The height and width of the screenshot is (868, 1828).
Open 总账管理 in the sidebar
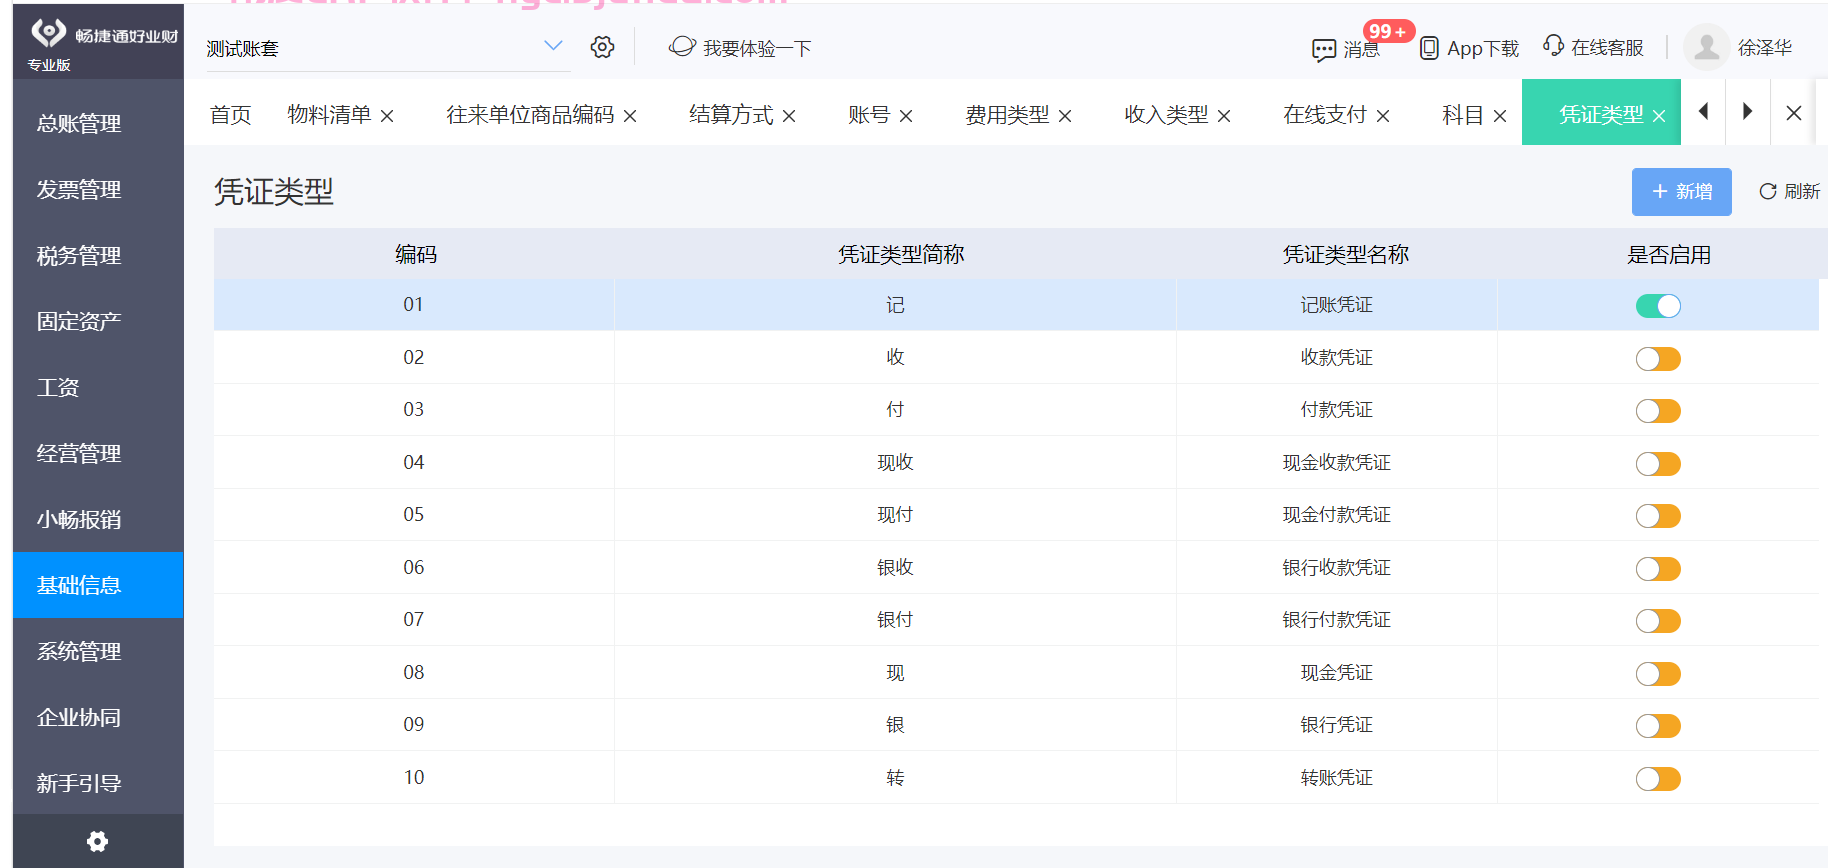coord(98,123)
